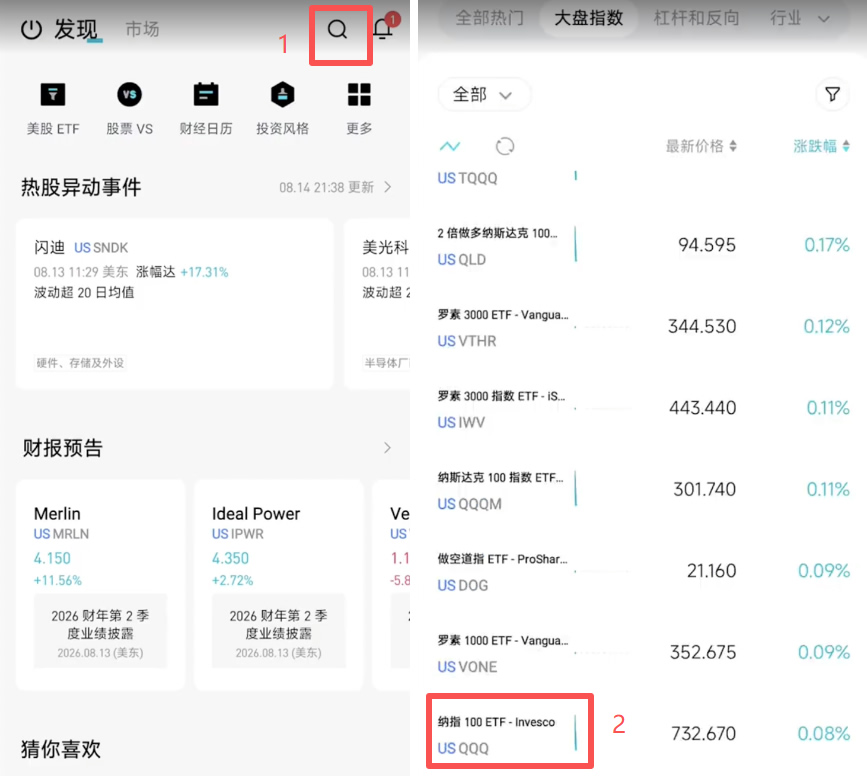This screenshot has height=776, width=867.
Task: Open VTHR 罗素 3000 ETF row
Action: pyautogui.click(x=644, y=326)
